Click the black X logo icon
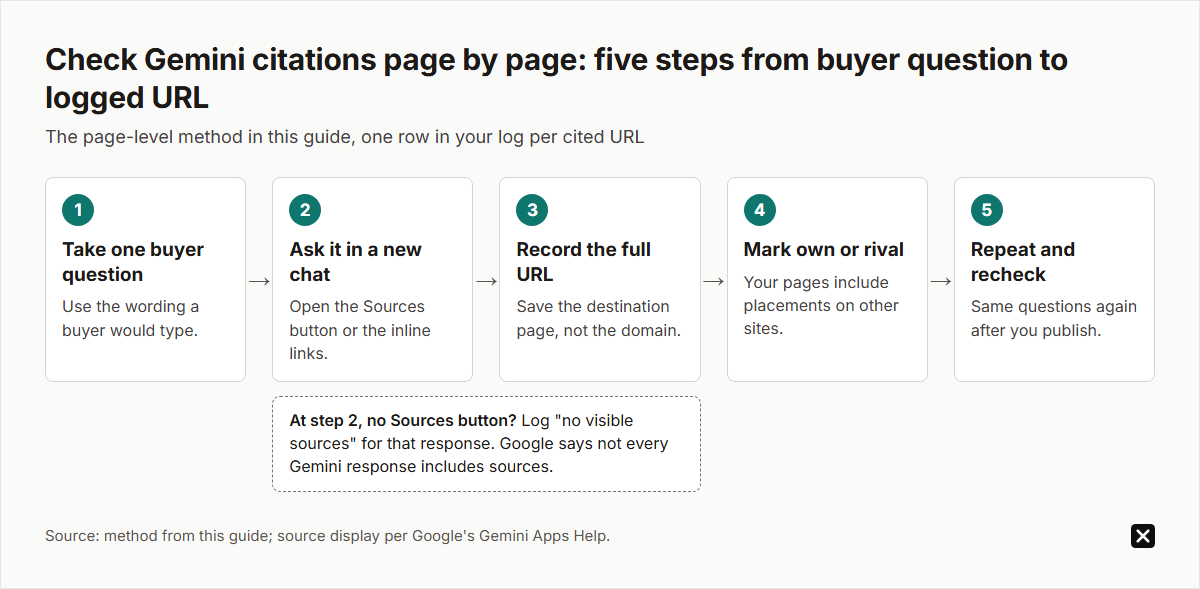 [1142, 536]
